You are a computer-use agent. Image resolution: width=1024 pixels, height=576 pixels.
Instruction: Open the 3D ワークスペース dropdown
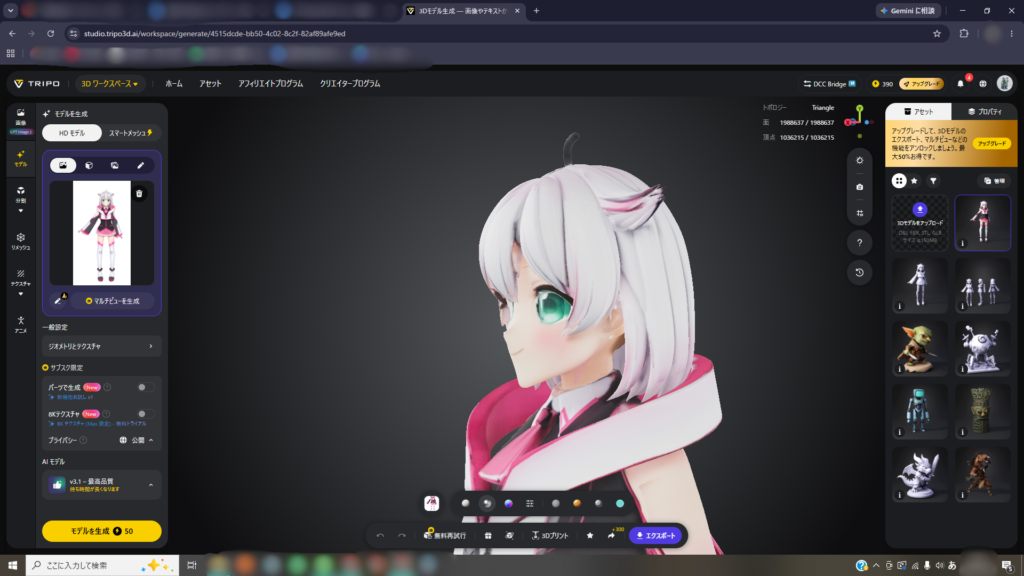pos(109,84)
